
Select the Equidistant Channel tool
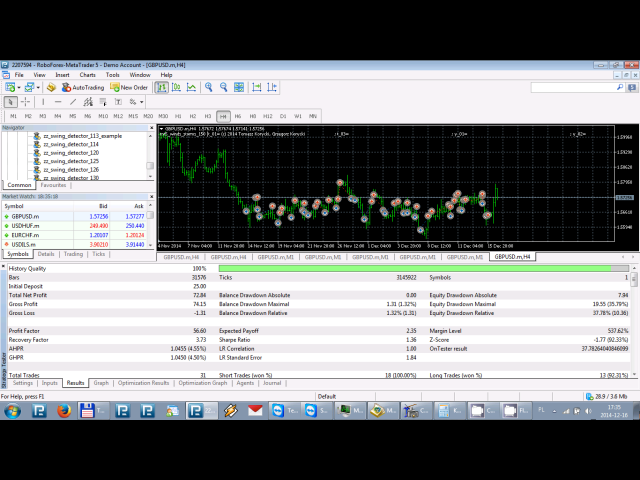click(x=88, y=102)
